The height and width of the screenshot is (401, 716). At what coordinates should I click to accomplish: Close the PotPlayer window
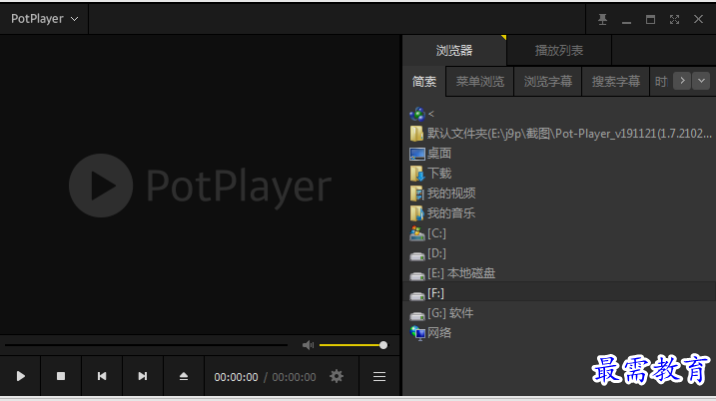(698, 19)
